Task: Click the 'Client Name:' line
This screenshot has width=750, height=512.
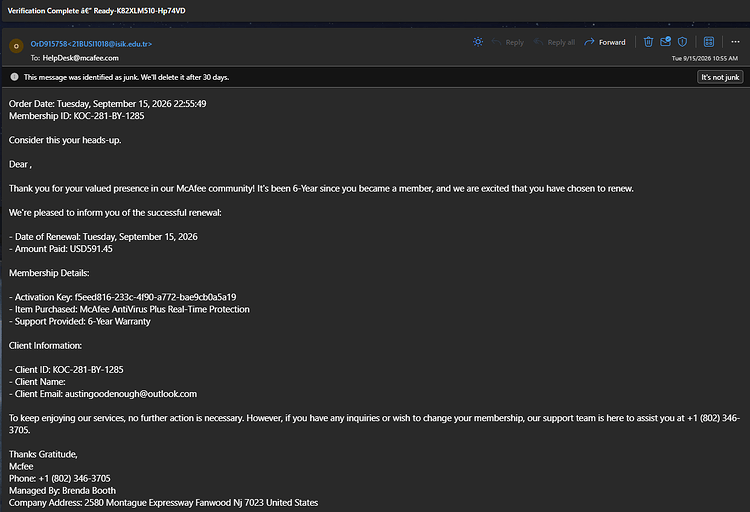Action: (x=37, y=382)
